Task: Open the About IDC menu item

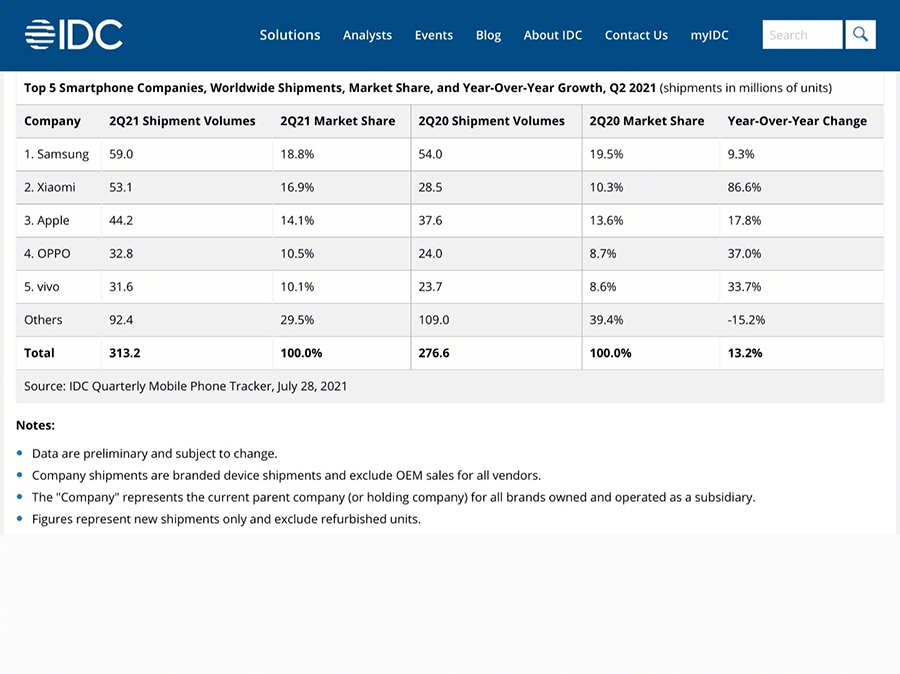Action: 553,35
